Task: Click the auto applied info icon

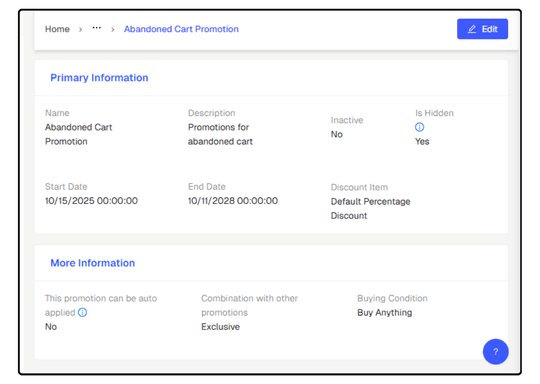Action: pyautogui.click(x=83, y=312)
